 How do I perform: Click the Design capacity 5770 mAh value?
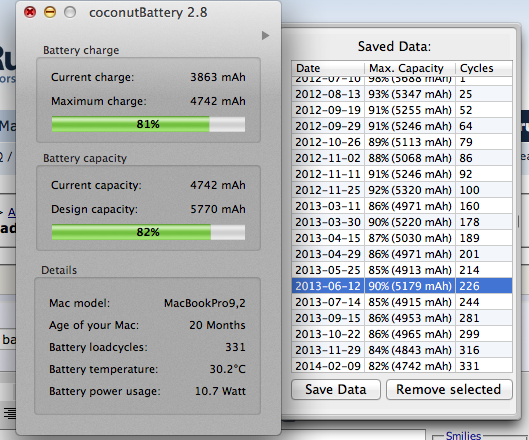[218, 209]
